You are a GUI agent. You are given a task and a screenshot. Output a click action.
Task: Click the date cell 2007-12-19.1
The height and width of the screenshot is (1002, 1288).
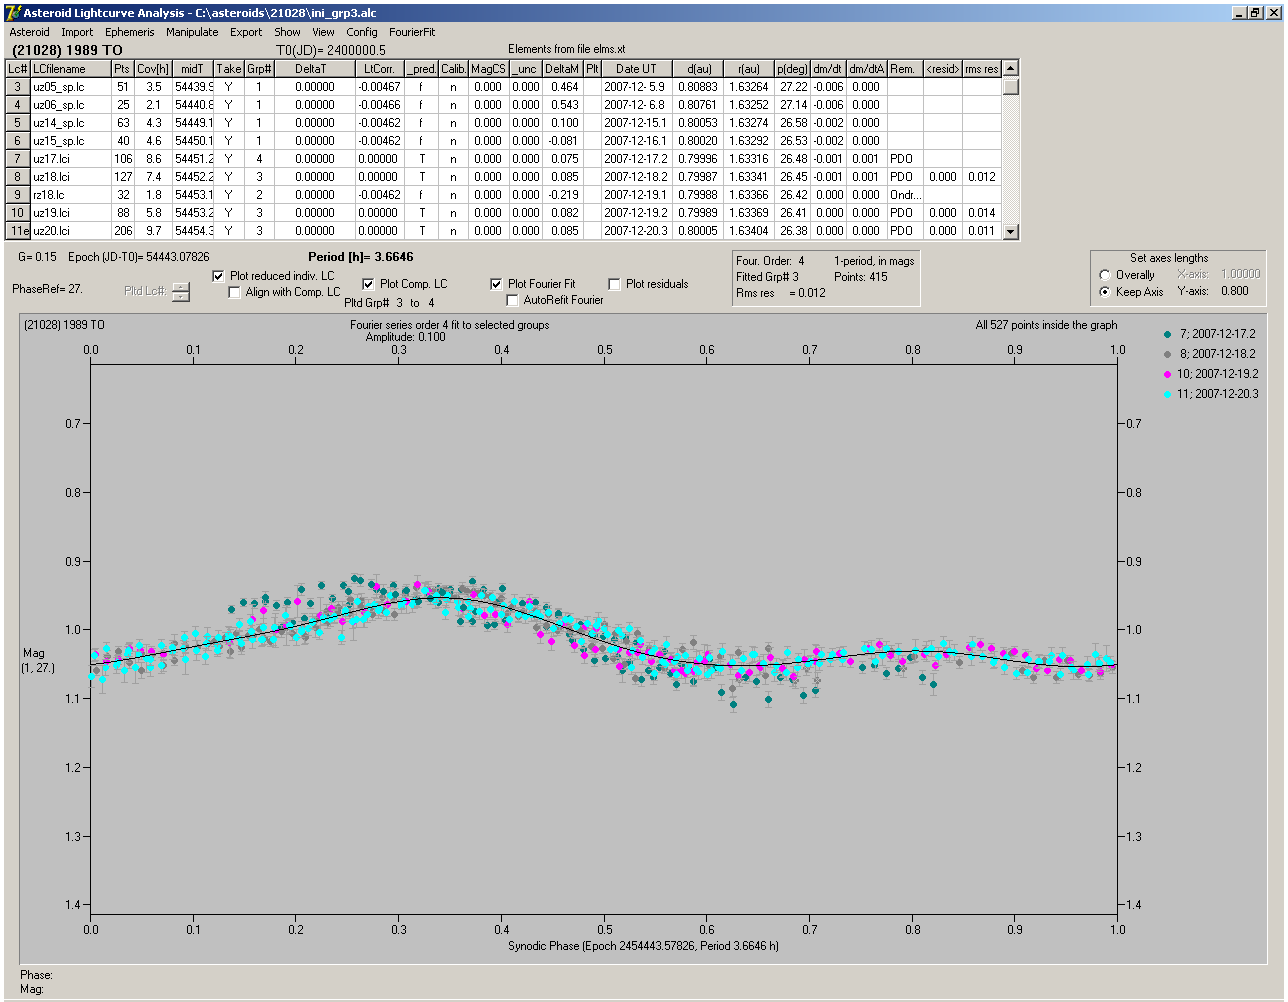(636, 195)
